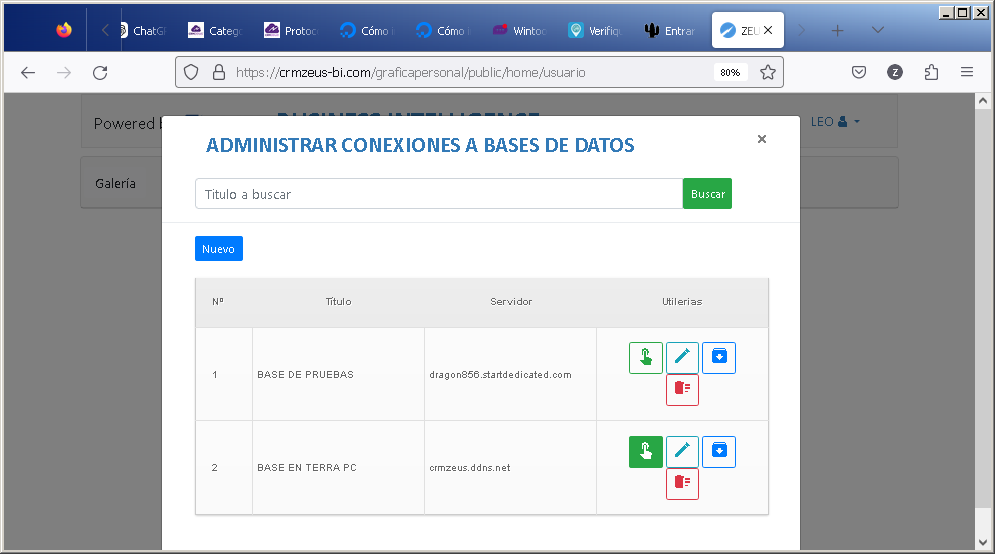The height and width of the screenshot is (554, 995).
Task: Delete BASE DE PRUEBAS using the red icon
Action: pos(682,390)
